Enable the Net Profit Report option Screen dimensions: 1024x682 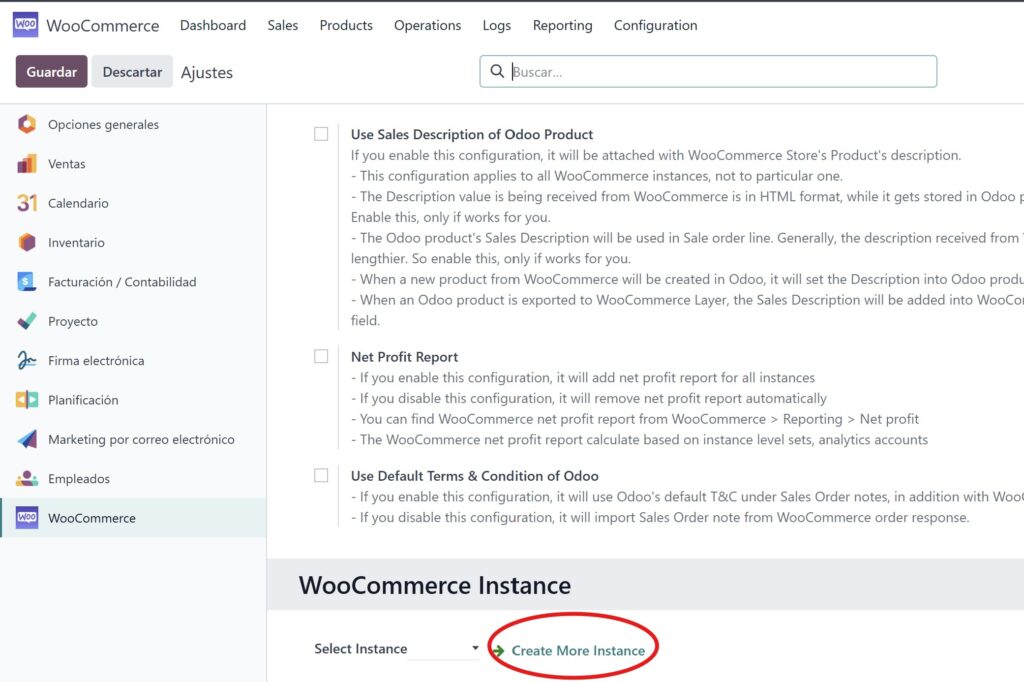pyautogui.click(x=321, y=356)
